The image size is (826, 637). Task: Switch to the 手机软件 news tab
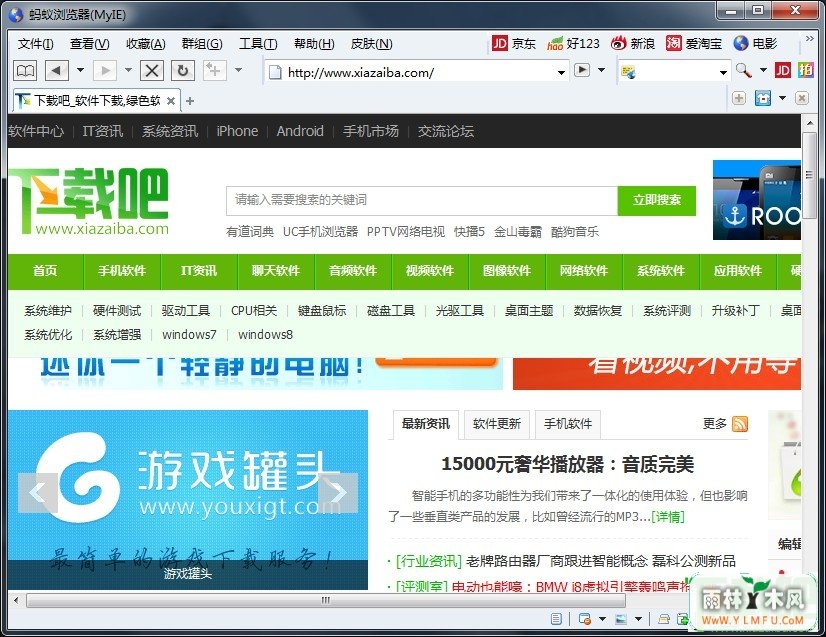[568, 424]
